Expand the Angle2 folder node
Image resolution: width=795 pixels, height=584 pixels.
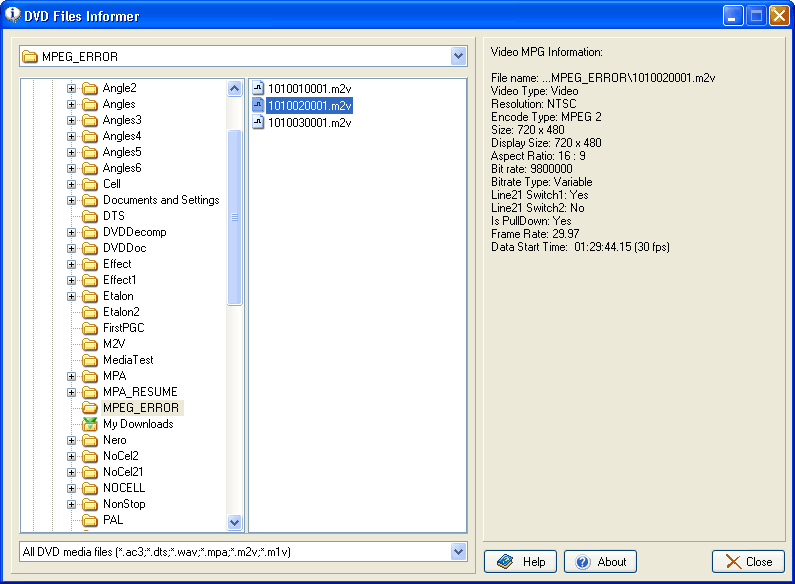pos(72,88)
